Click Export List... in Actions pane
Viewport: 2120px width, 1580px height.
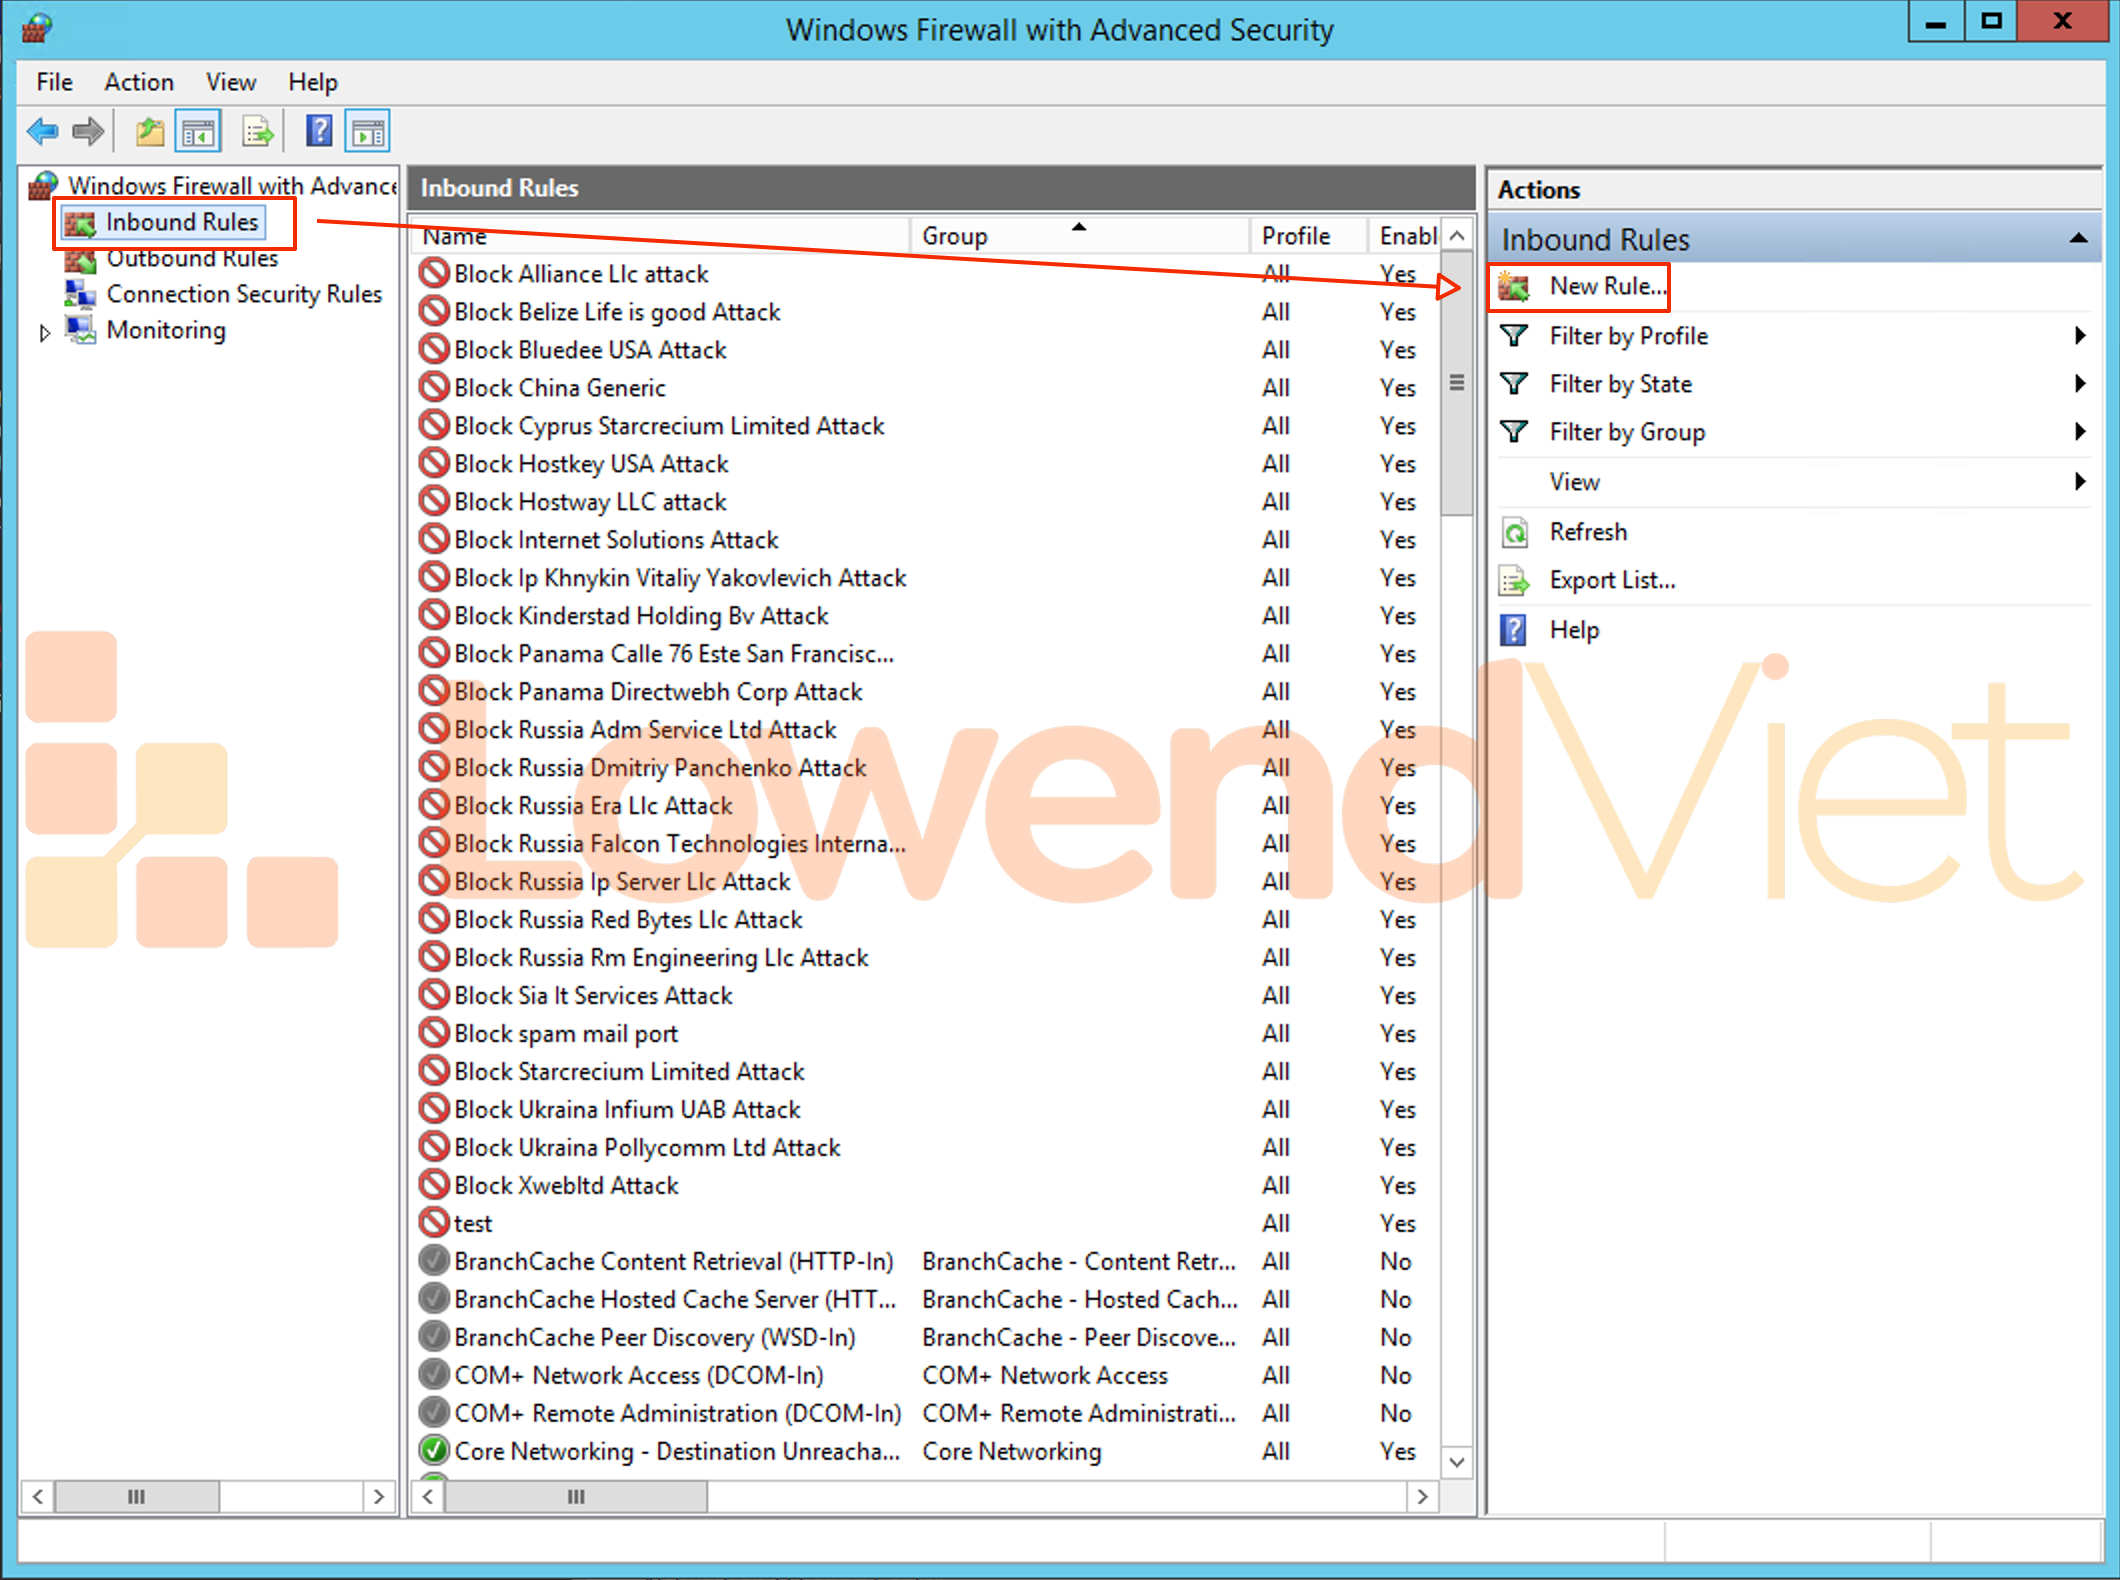[1611, 580]
